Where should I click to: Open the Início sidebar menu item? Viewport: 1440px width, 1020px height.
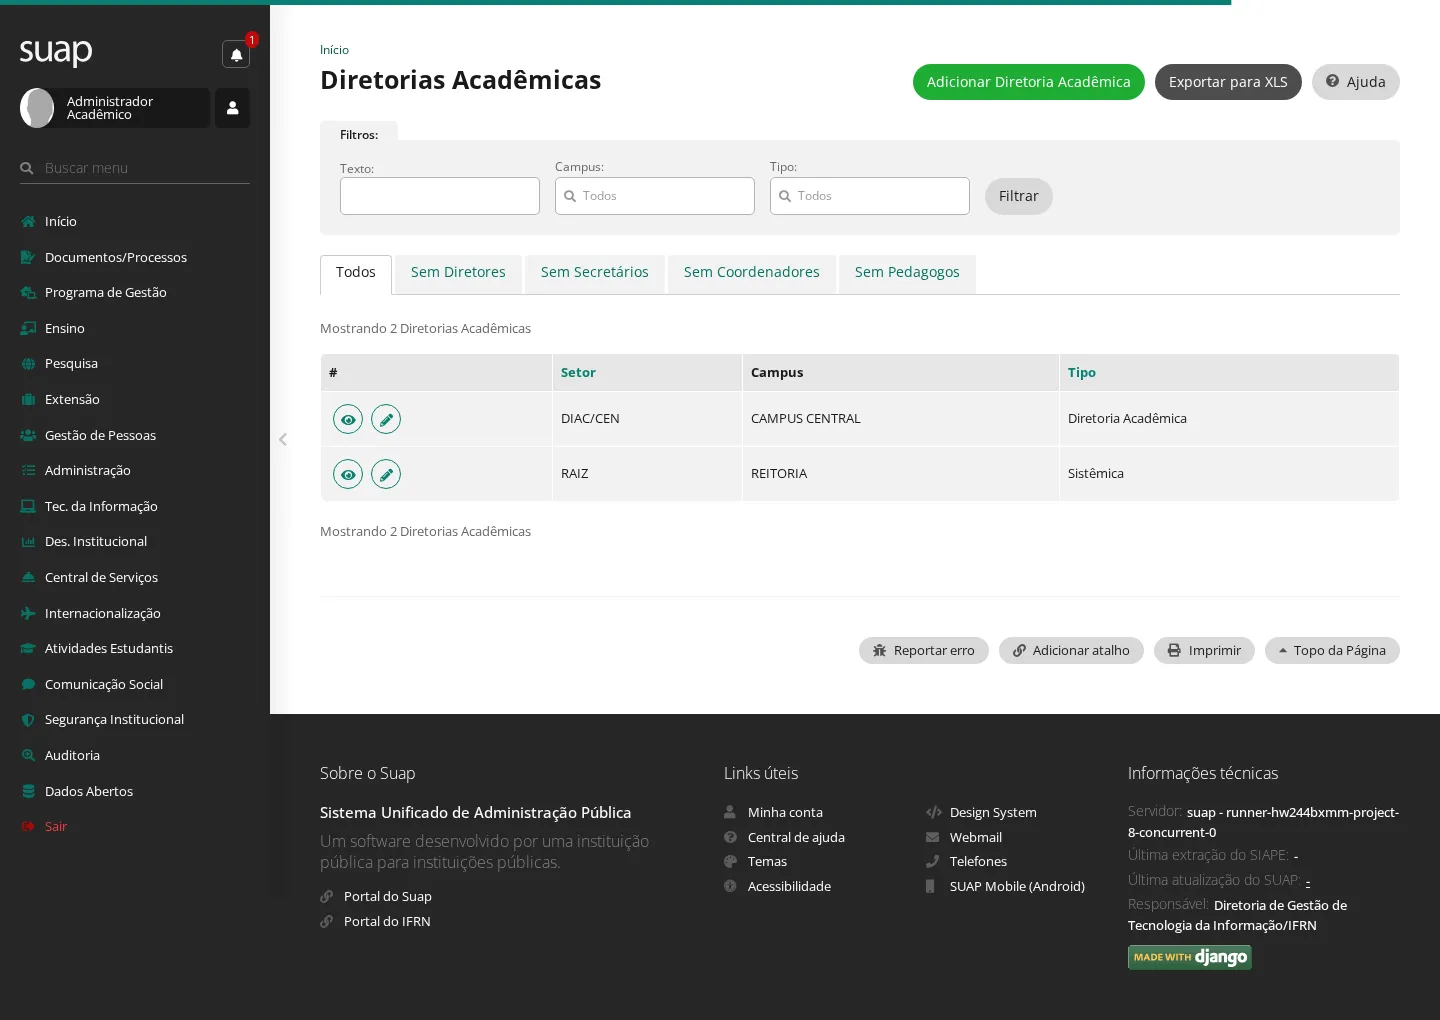135,221
